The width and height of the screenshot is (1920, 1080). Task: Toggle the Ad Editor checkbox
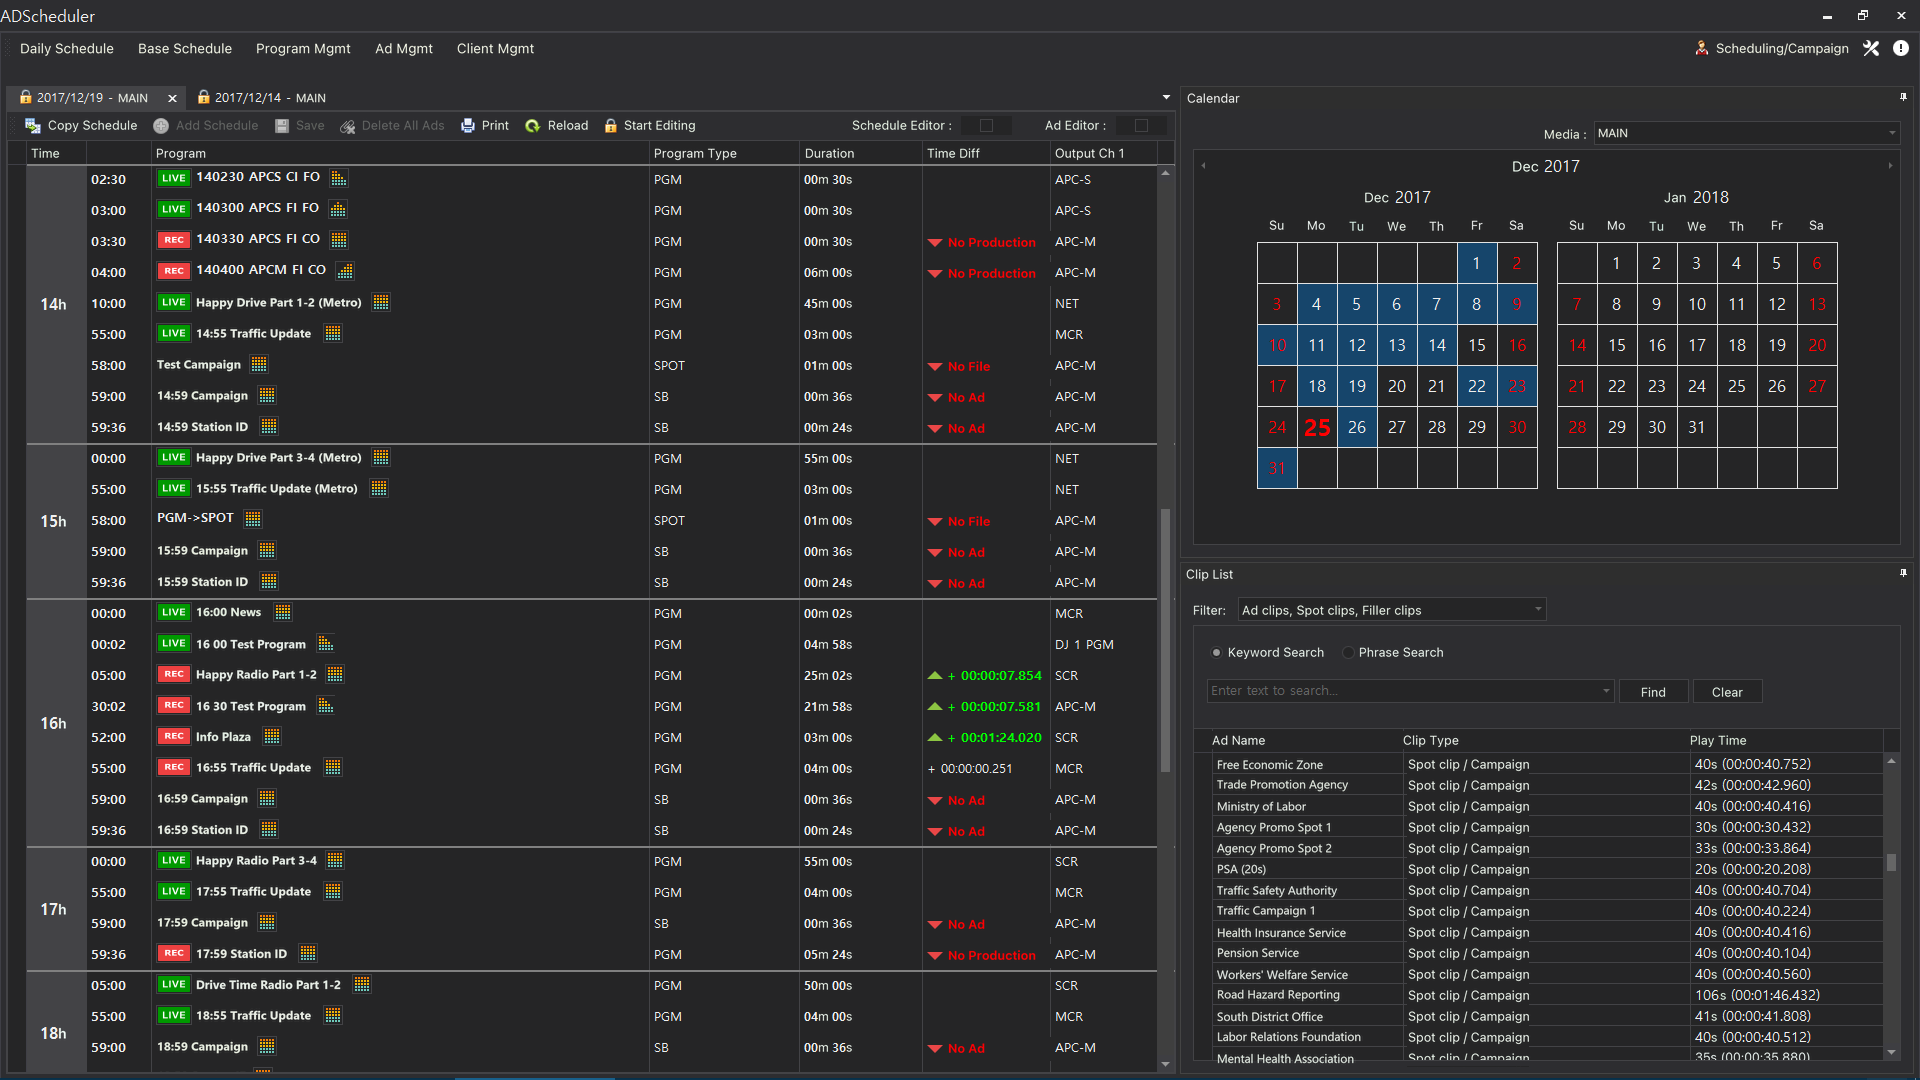click(x=1141, y=126)
